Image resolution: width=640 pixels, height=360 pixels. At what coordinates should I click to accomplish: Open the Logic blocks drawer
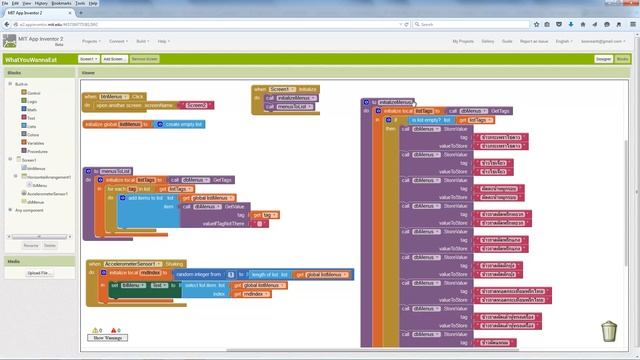(x=29, y=101)
